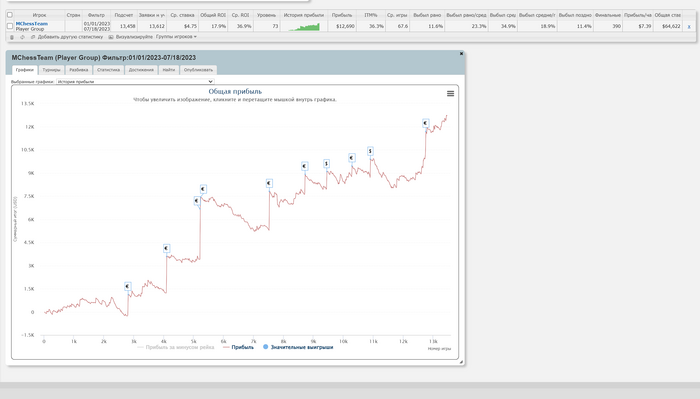Sort by Общий ROI column header
Viewport: 700px width, 399px height.
click(212, 15)
